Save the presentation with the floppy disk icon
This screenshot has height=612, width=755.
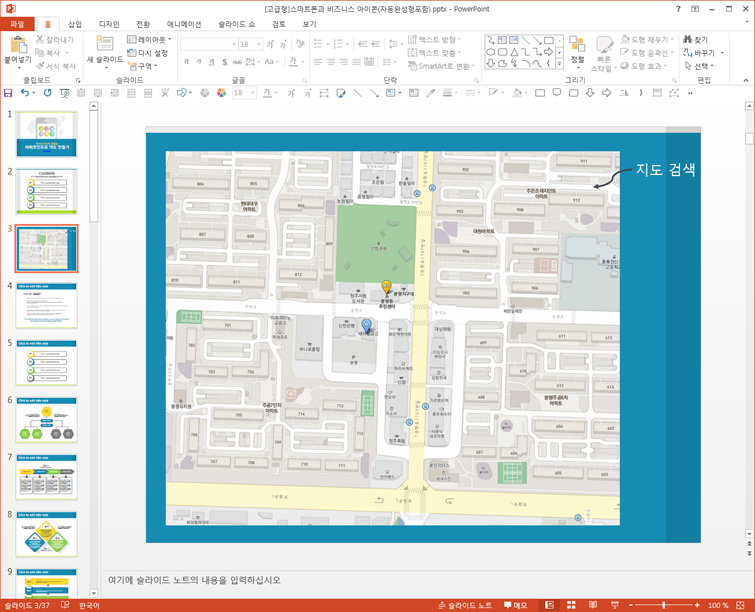(8, 93)
